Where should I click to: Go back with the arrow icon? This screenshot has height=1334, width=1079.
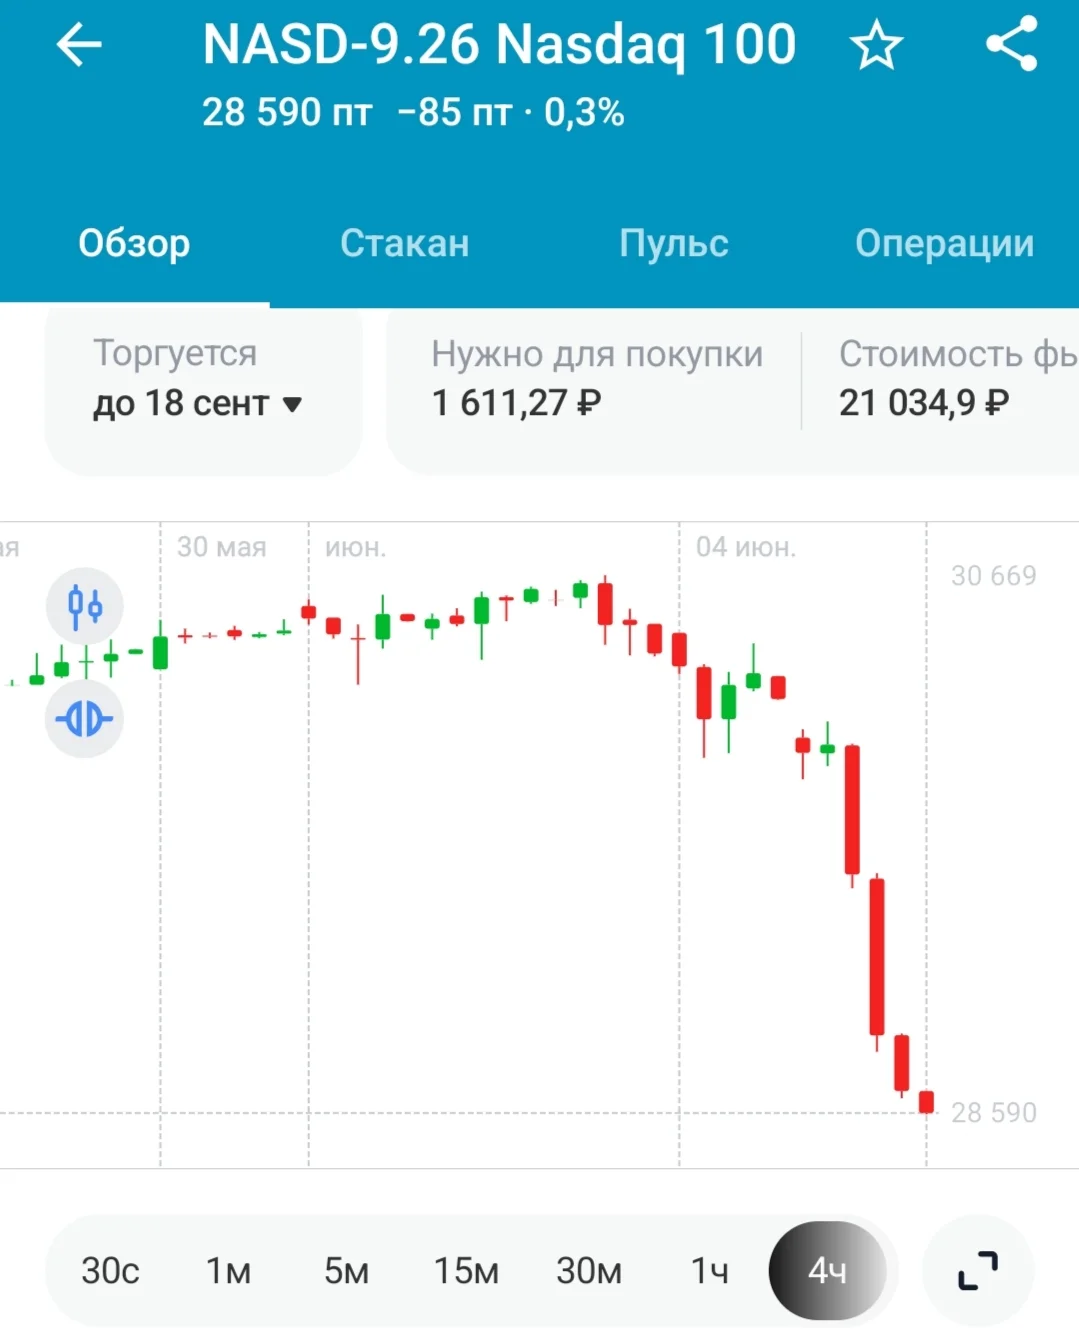click(79, 45)
